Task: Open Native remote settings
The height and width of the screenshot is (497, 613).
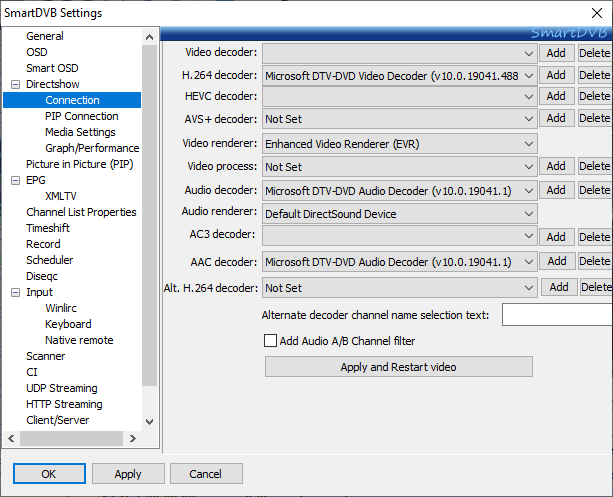Action: coord(79,341)
